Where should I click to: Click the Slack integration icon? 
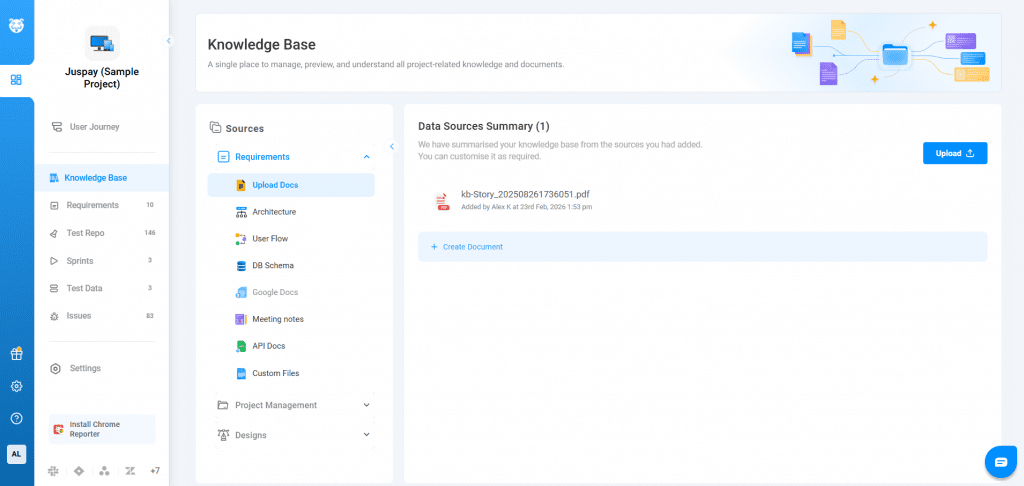52,470
